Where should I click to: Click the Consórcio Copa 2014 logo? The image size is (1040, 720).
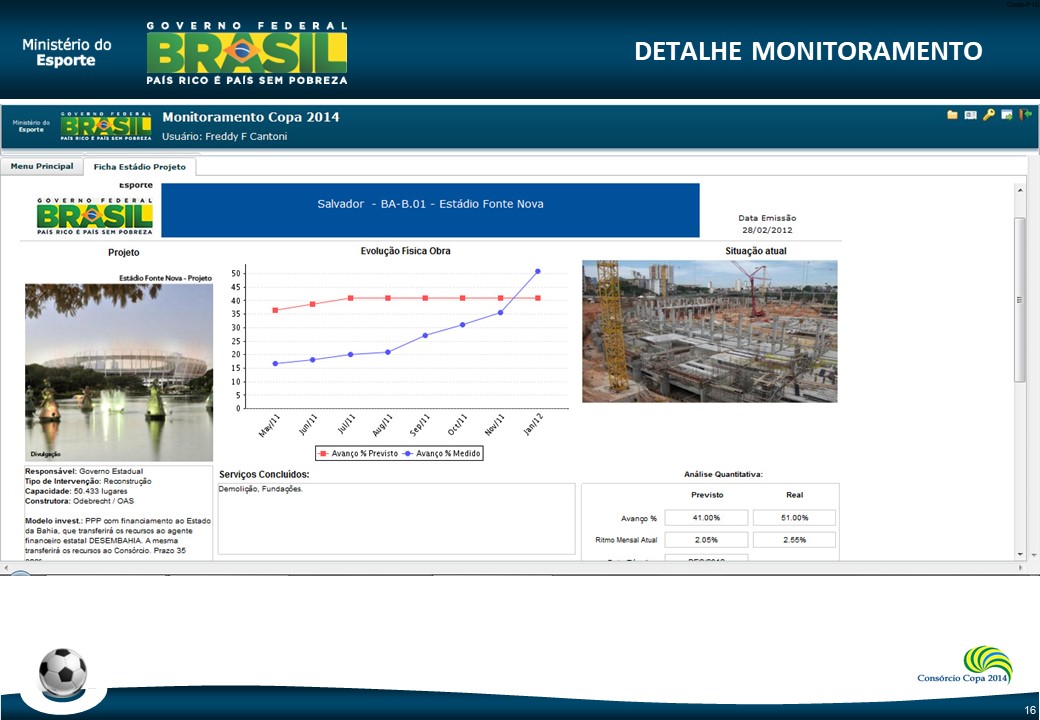[966, 665]
